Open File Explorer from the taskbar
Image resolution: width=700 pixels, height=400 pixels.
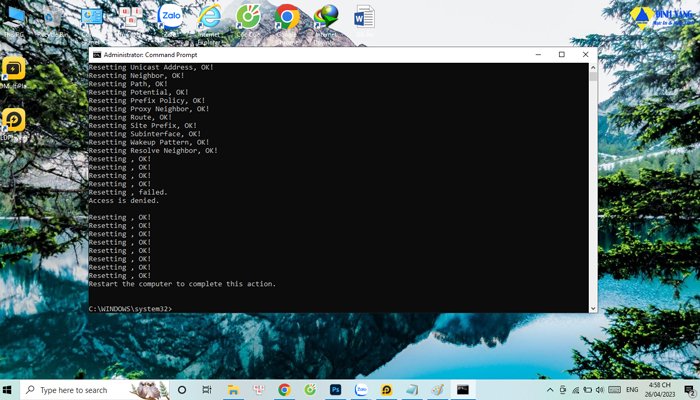pyautogui.click(x=232, y=389)
